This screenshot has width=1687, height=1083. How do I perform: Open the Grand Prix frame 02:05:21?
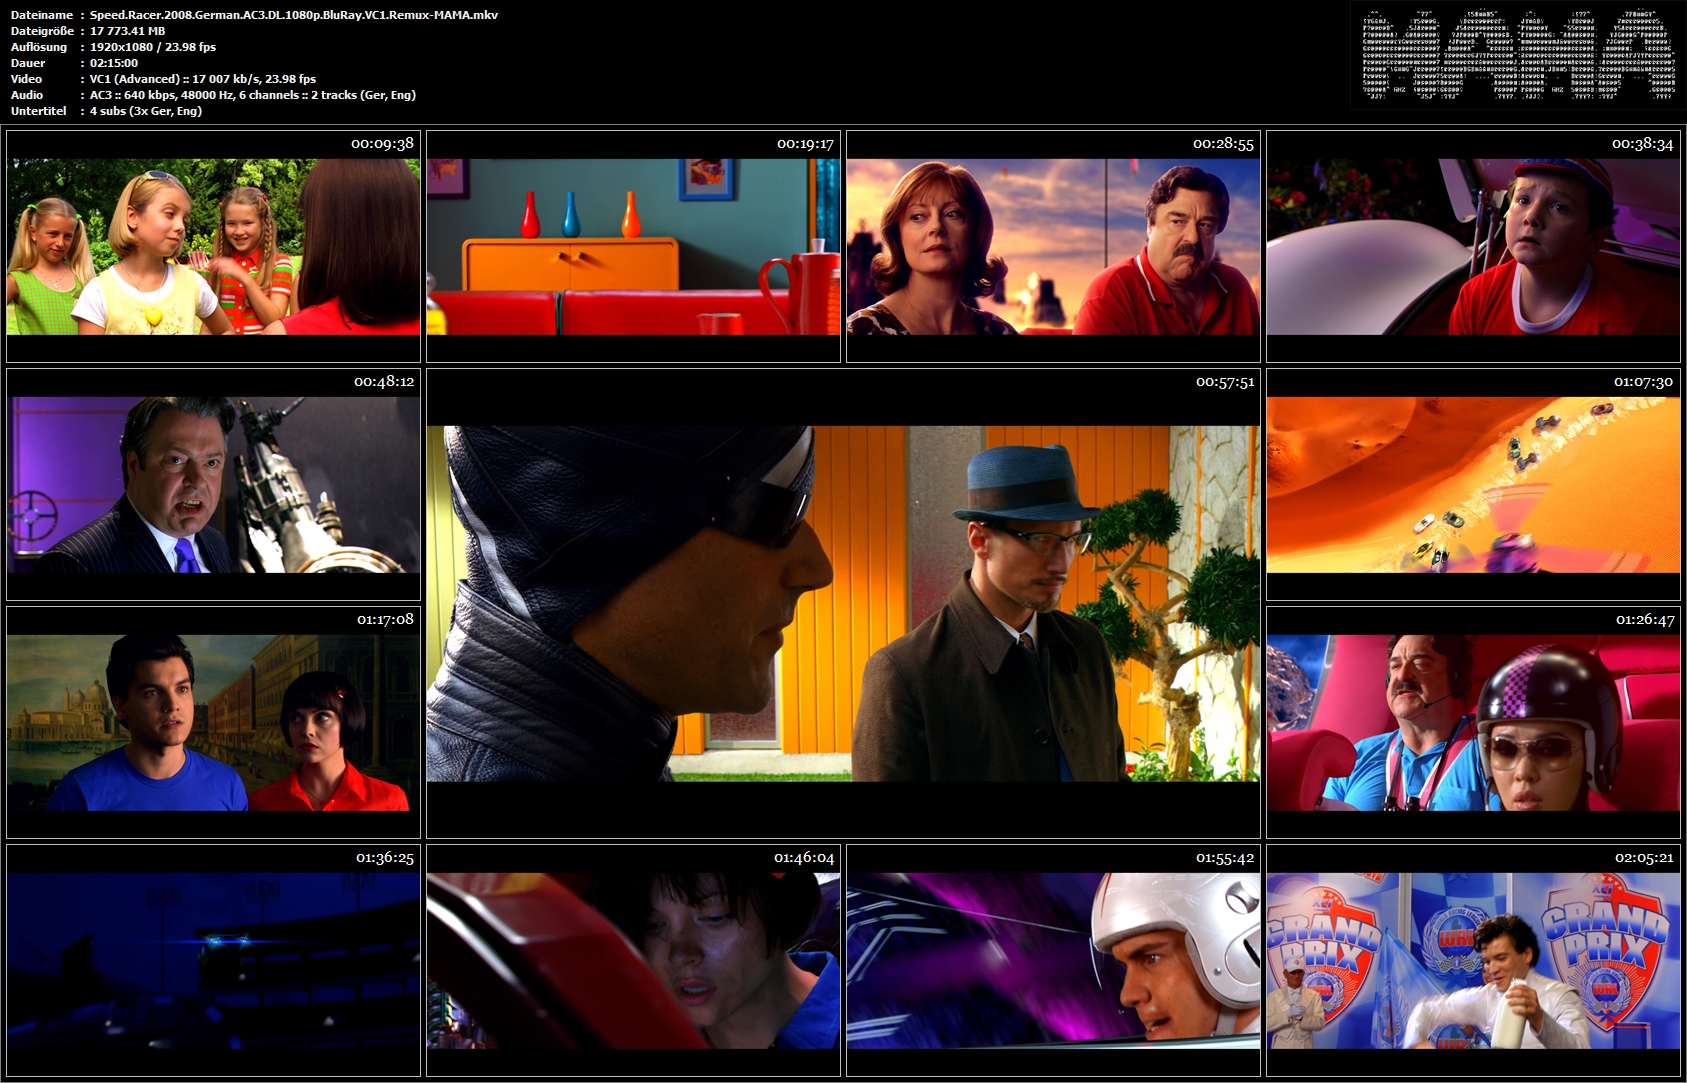click(1473, 960)
